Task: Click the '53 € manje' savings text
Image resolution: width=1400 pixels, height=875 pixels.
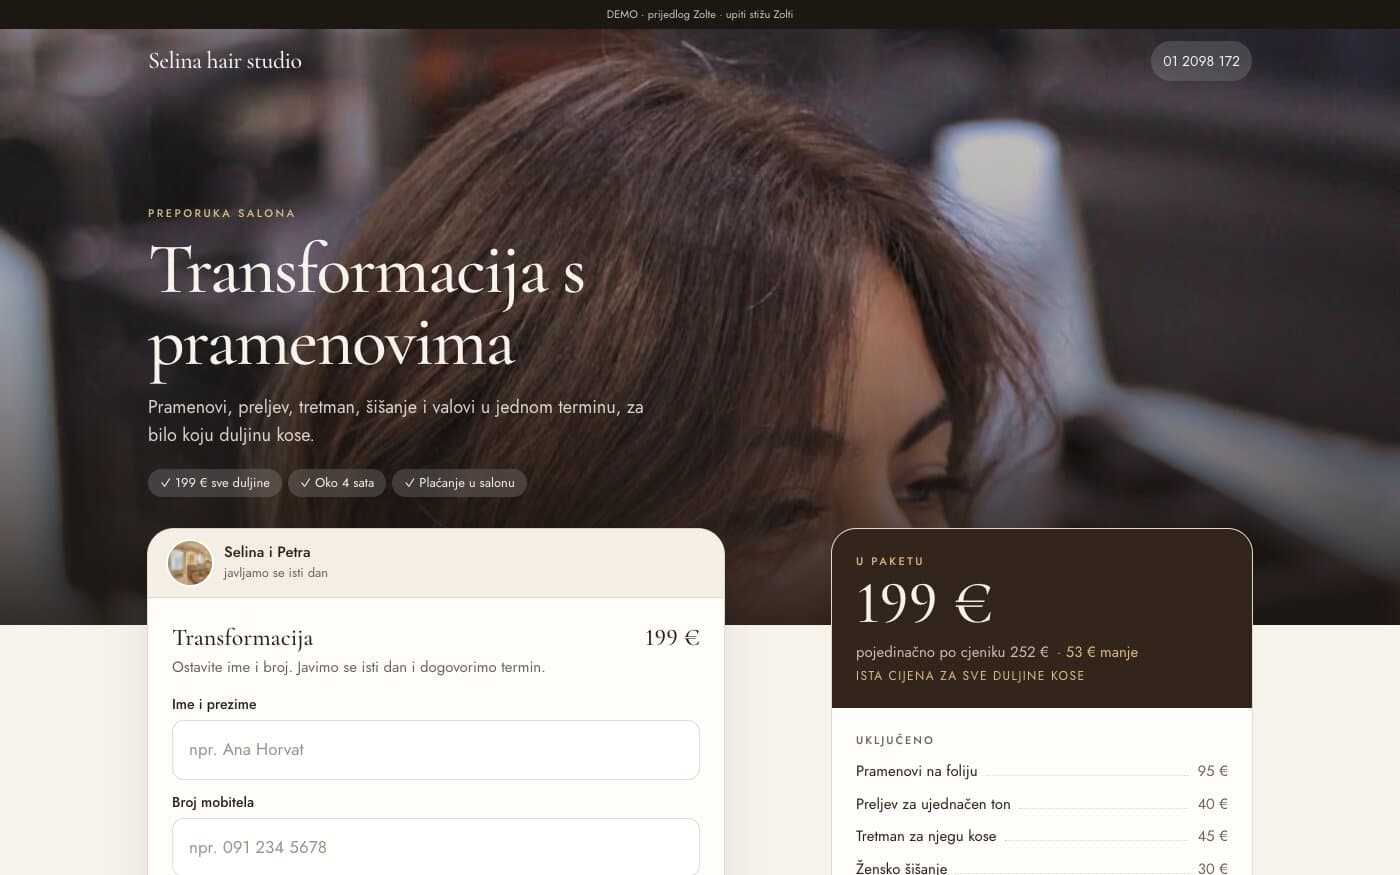Action: [x=1102, y=652]
